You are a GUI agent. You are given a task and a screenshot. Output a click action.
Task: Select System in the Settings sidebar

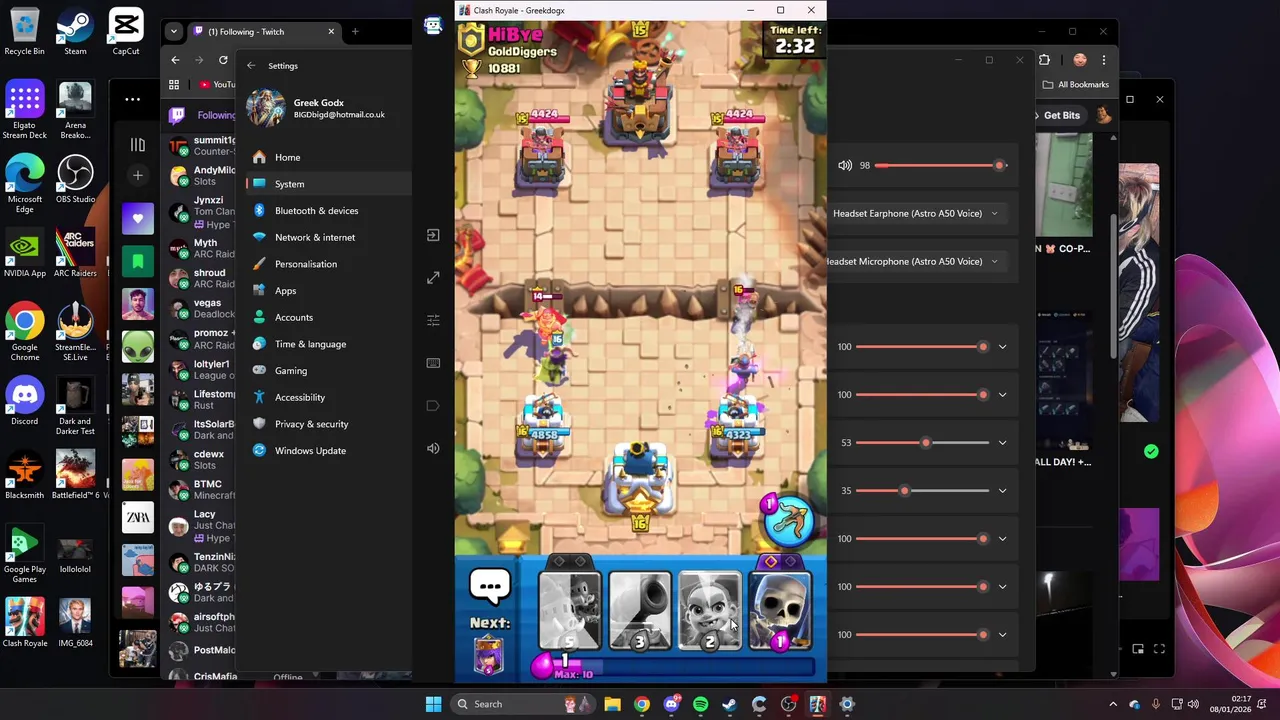click(x=328, y=184)
